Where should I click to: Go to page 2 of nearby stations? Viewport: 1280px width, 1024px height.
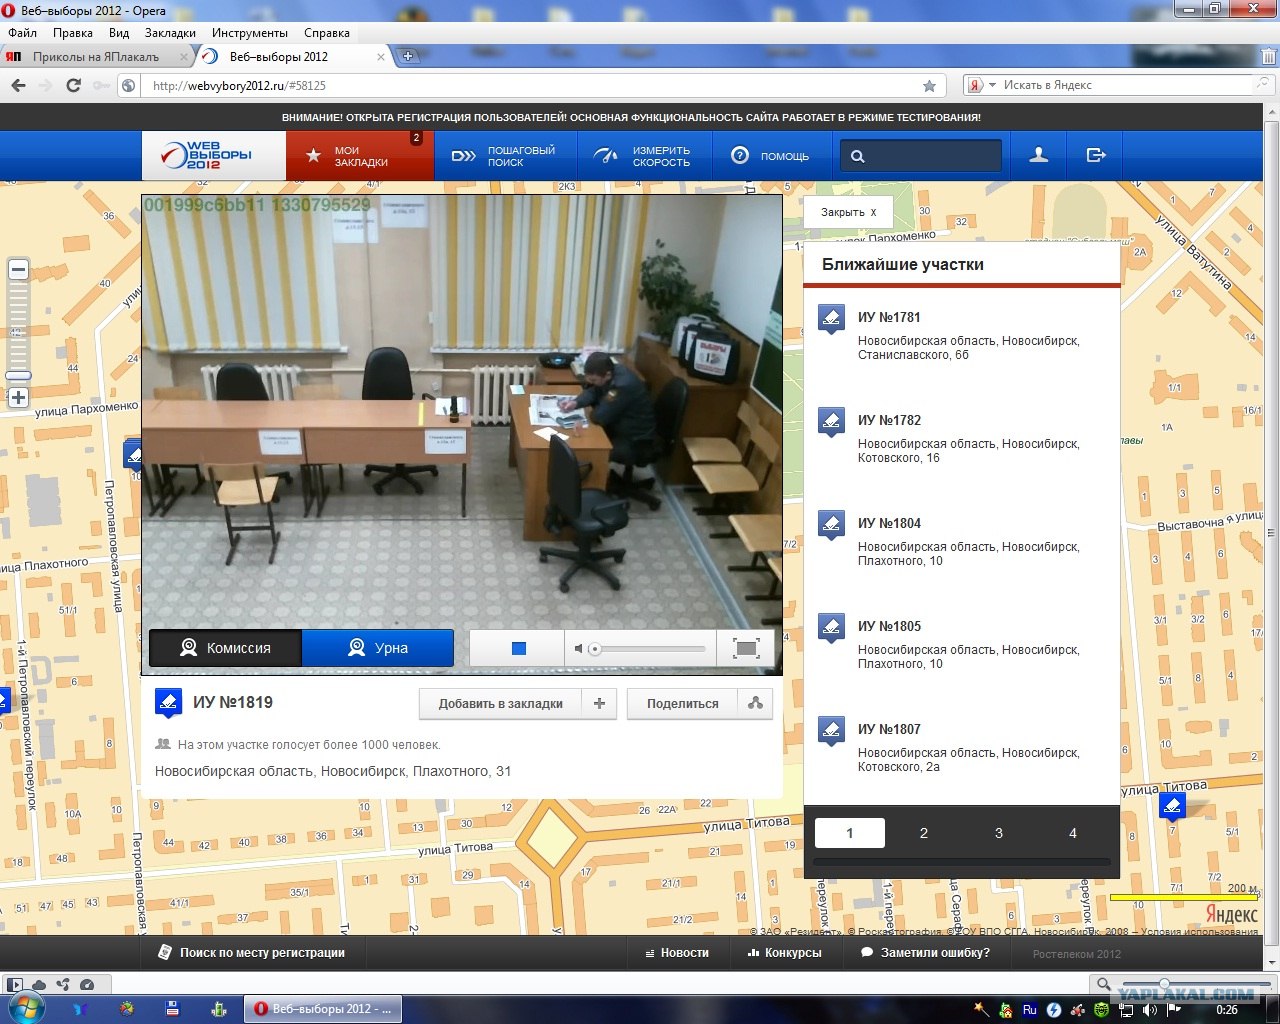pyautogui.click(x=924, y=833)
